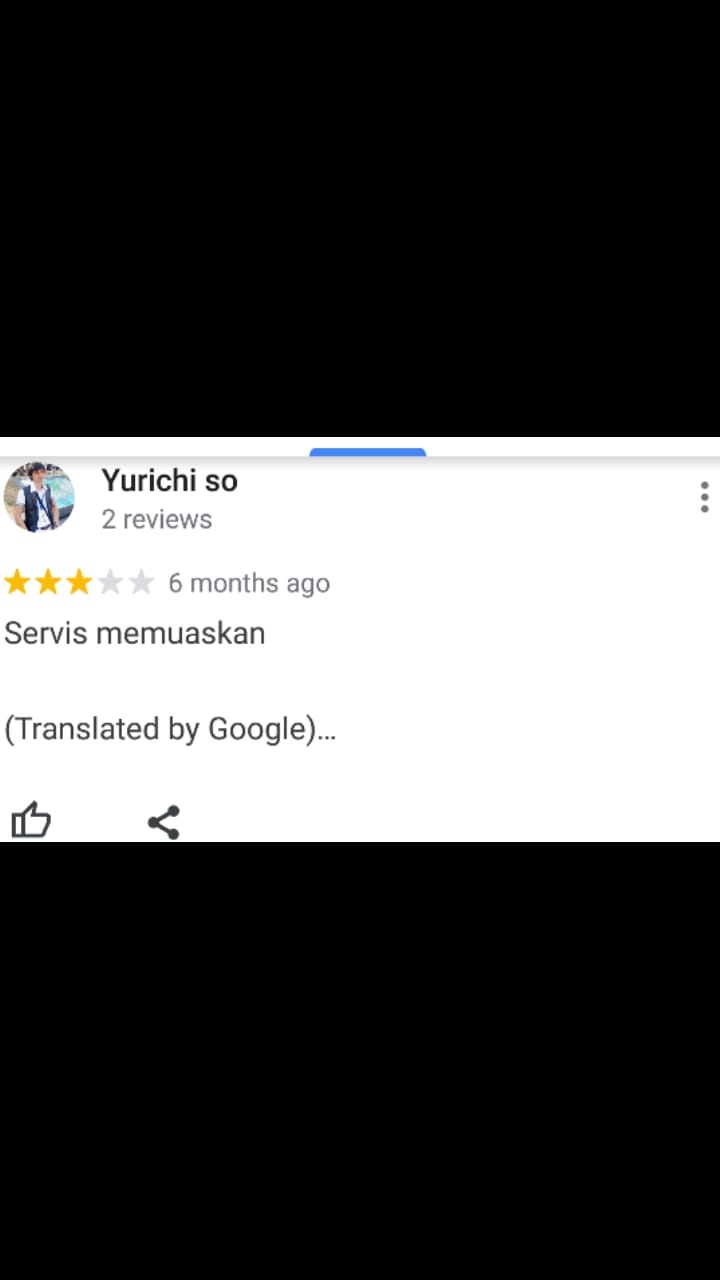The height and width of the screenshot is (1280, 720).
Task: Tap the fourth grey rating star
Action: [110, 582]
